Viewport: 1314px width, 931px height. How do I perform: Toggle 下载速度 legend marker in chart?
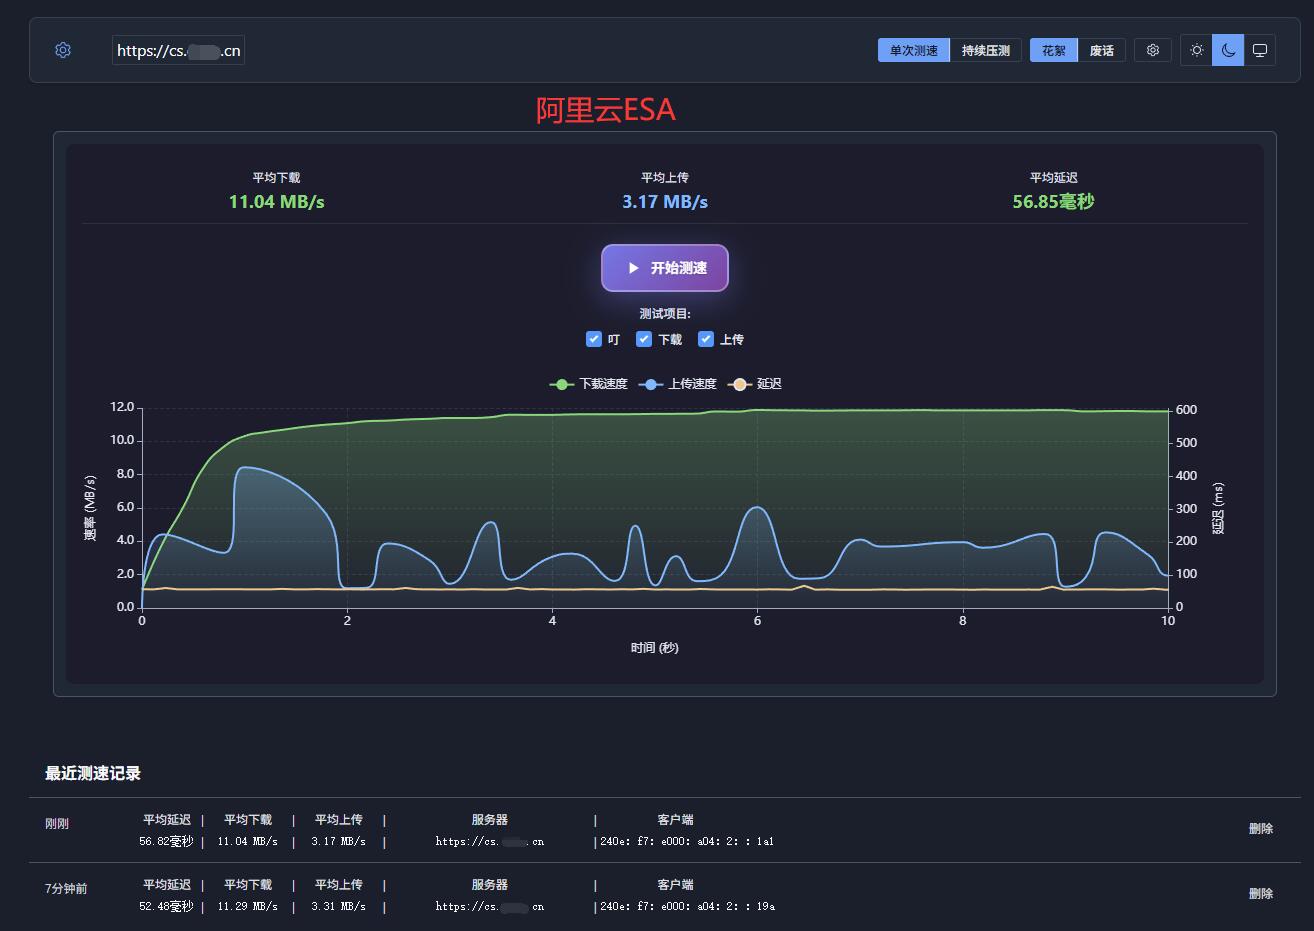[562, 384]
